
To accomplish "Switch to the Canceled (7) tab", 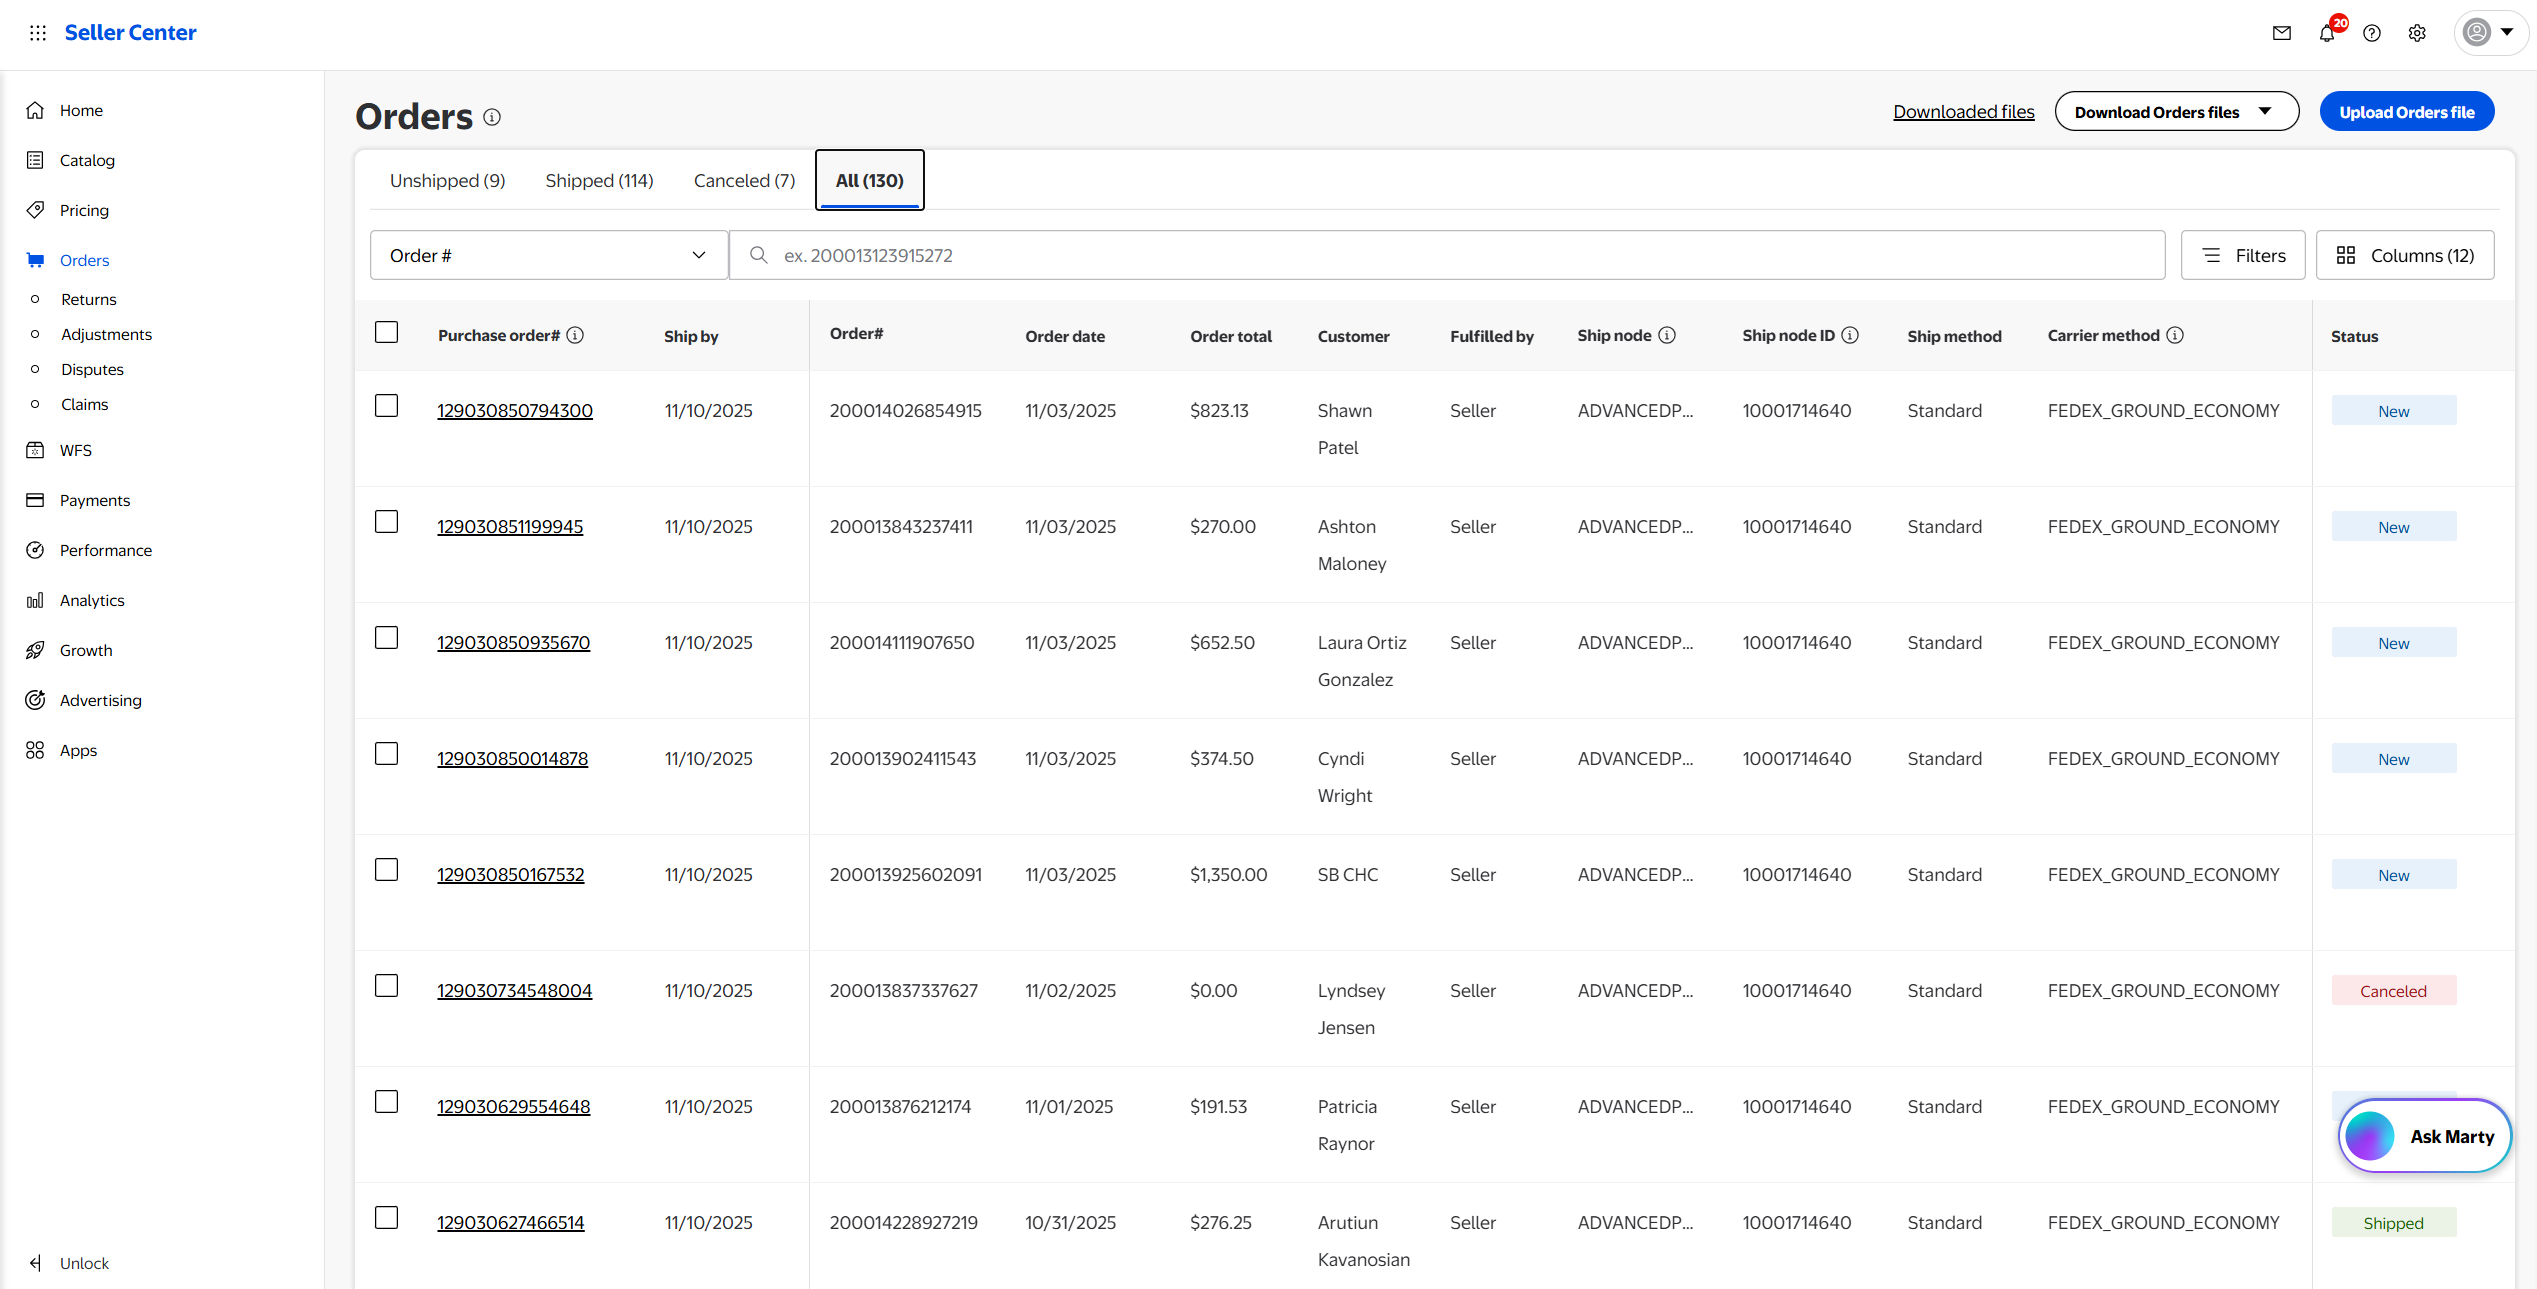I will point(745,181).
